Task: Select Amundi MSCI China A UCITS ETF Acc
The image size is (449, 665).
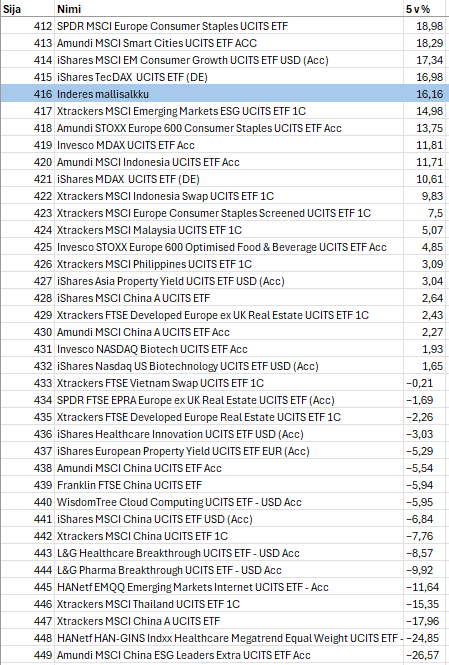Action: [229, 332]
